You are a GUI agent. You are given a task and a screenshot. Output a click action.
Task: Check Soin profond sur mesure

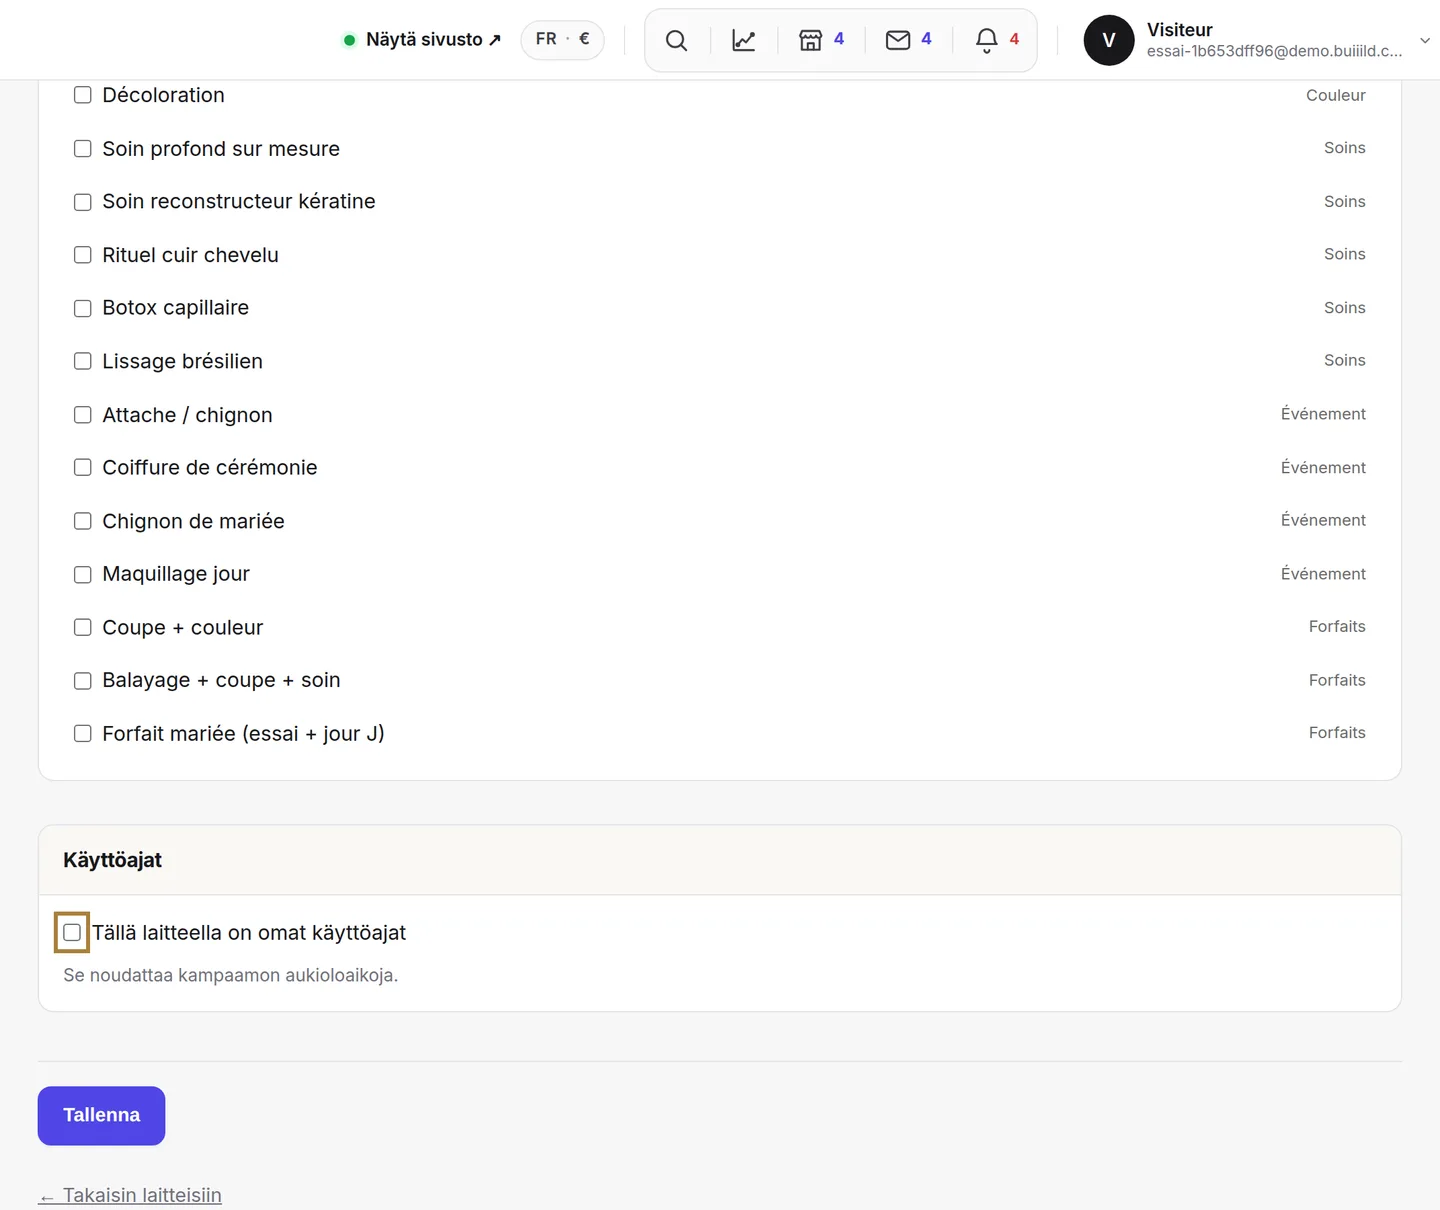pos(83,148)
